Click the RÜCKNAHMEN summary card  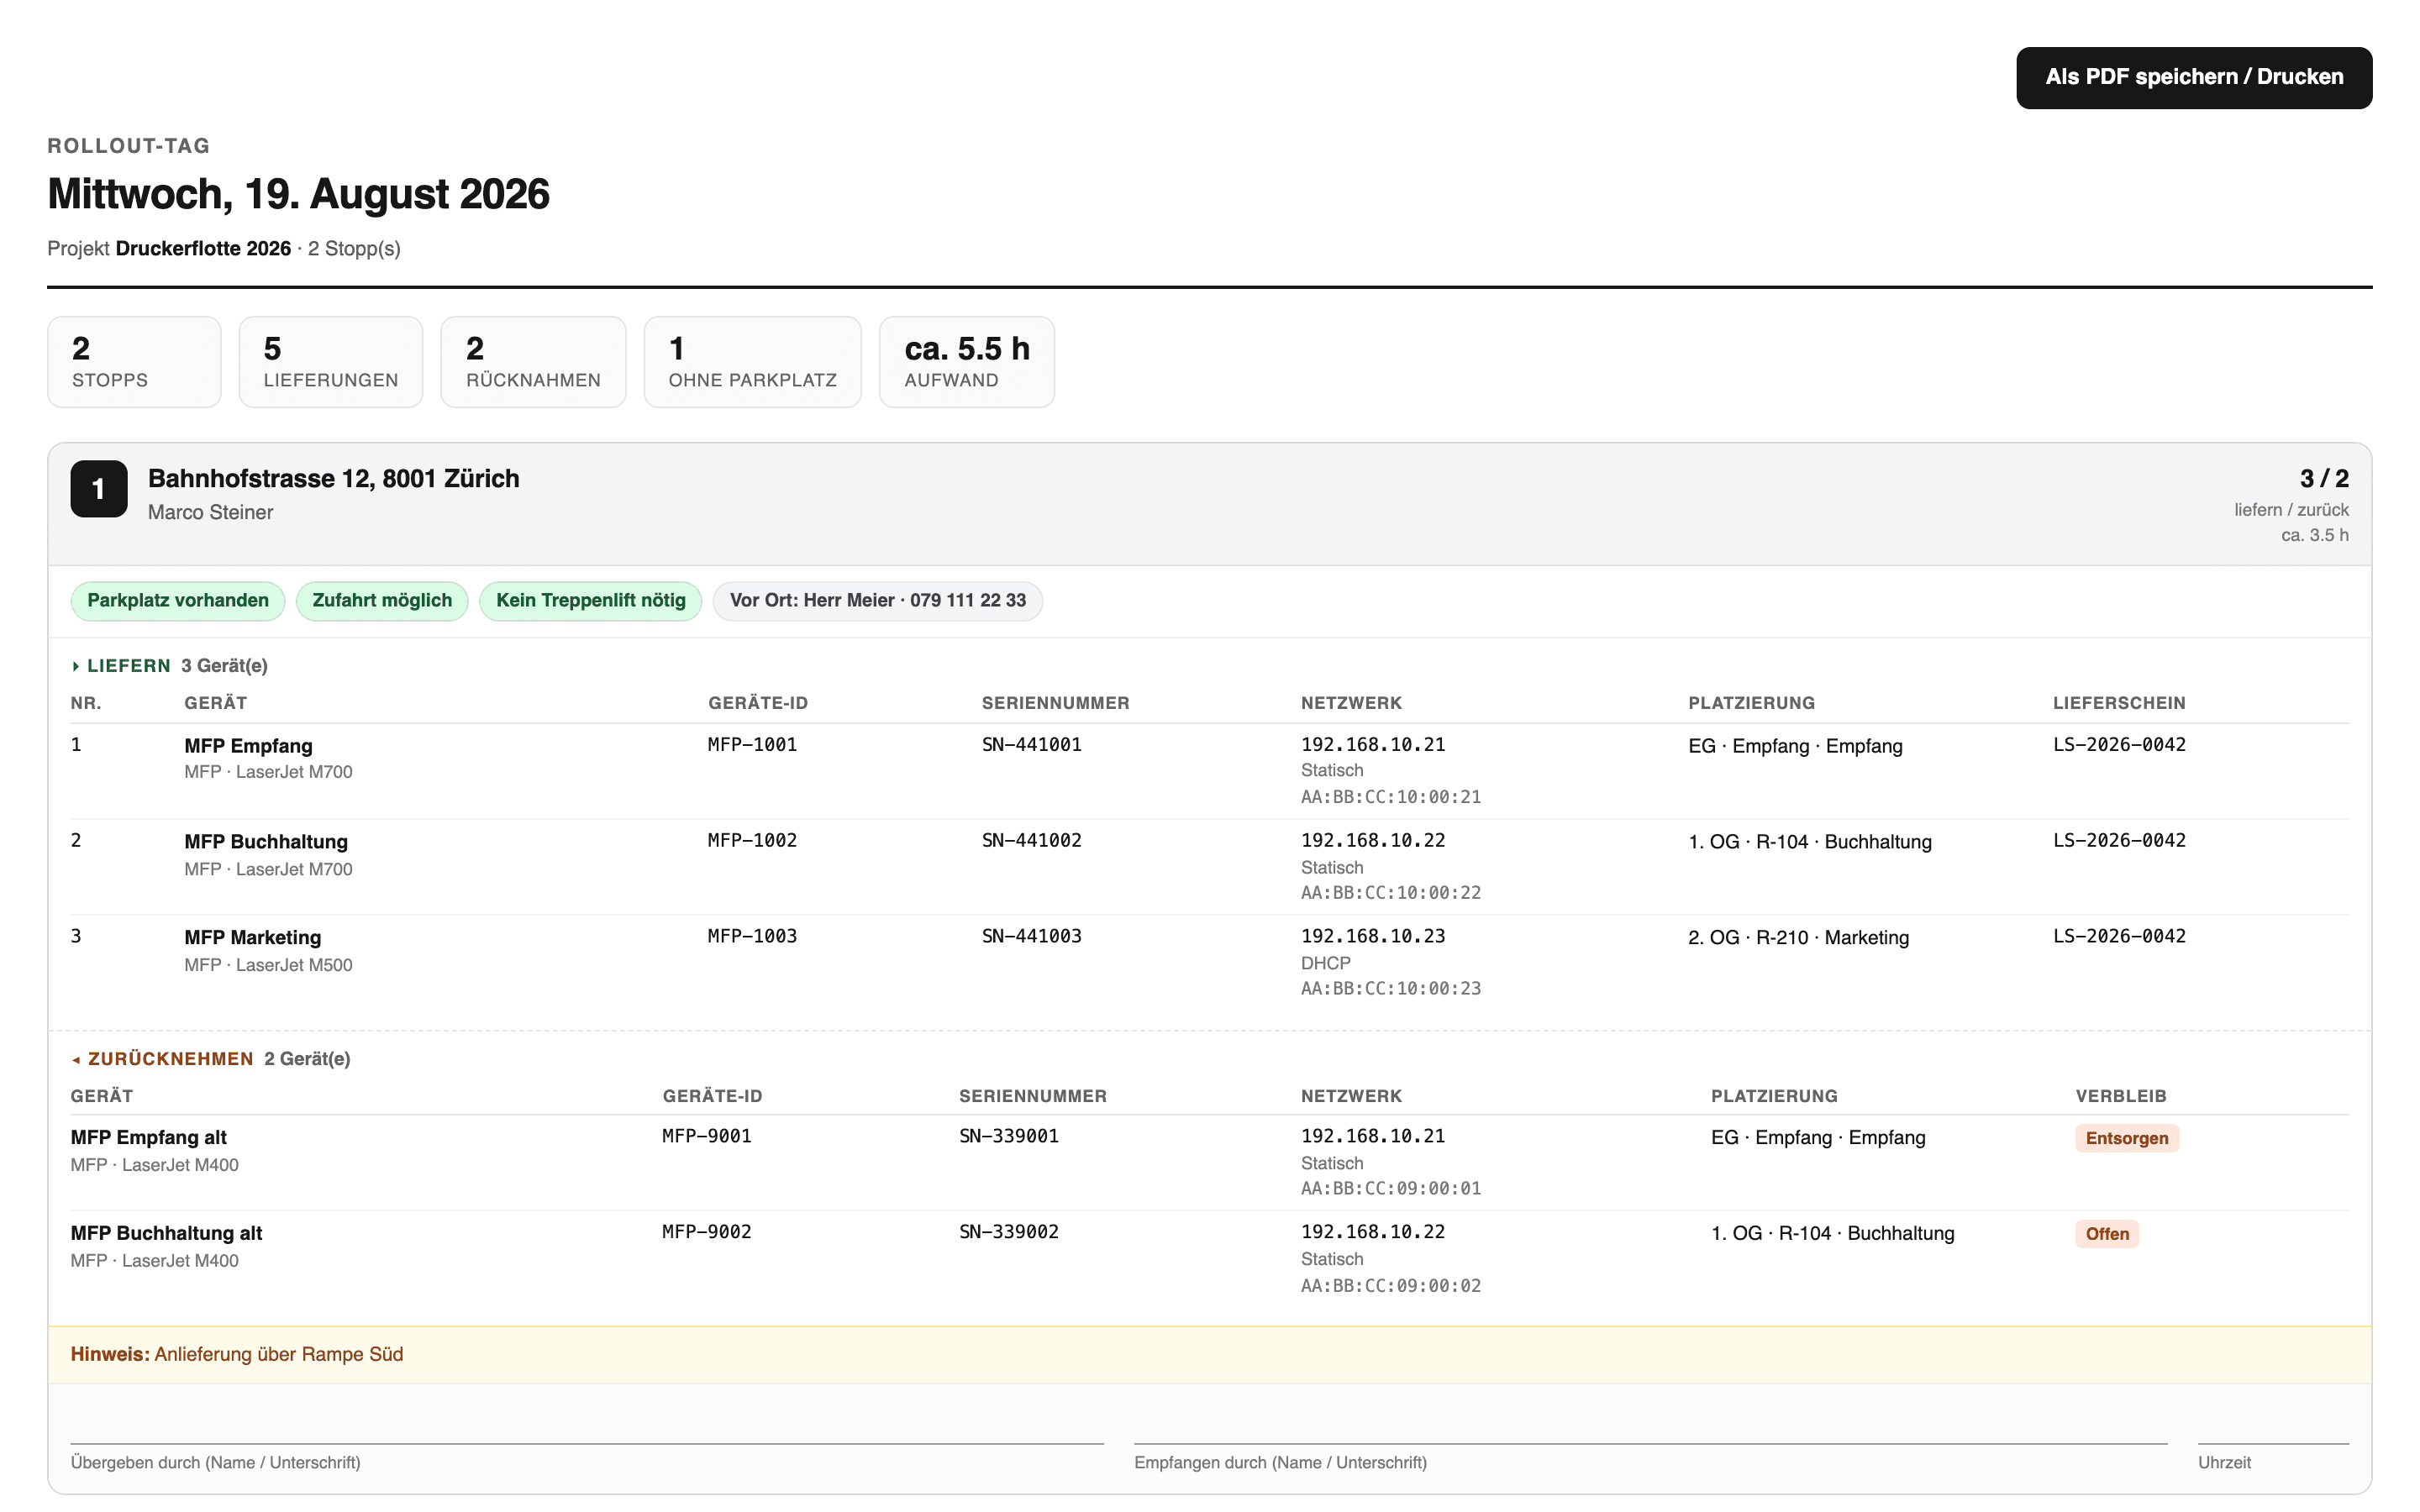(x=533, y=362)
